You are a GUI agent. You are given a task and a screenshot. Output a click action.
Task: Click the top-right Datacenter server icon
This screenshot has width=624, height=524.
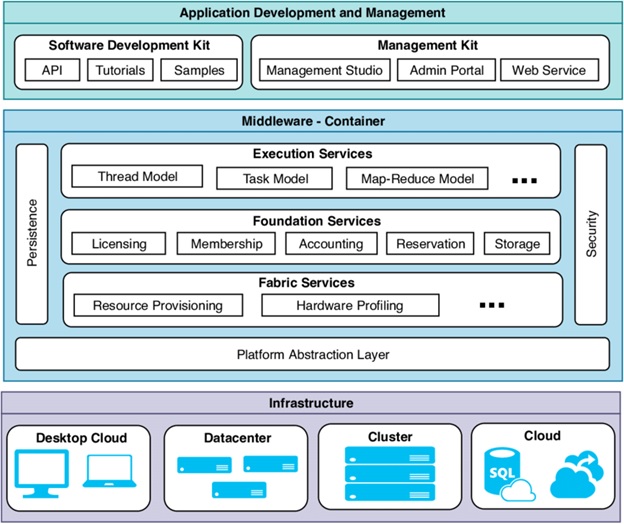pos(270,464)
